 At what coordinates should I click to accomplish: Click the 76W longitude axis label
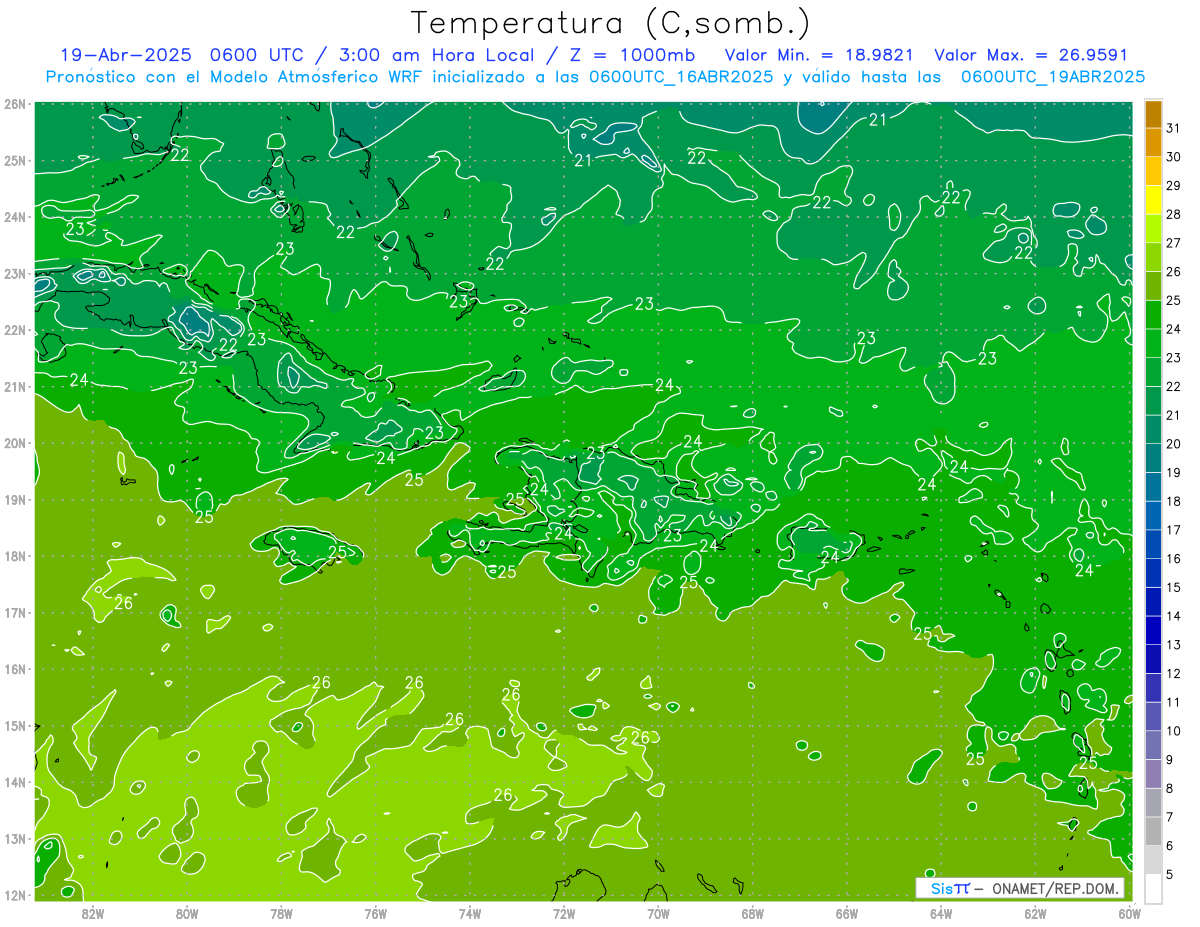(376, 913)
